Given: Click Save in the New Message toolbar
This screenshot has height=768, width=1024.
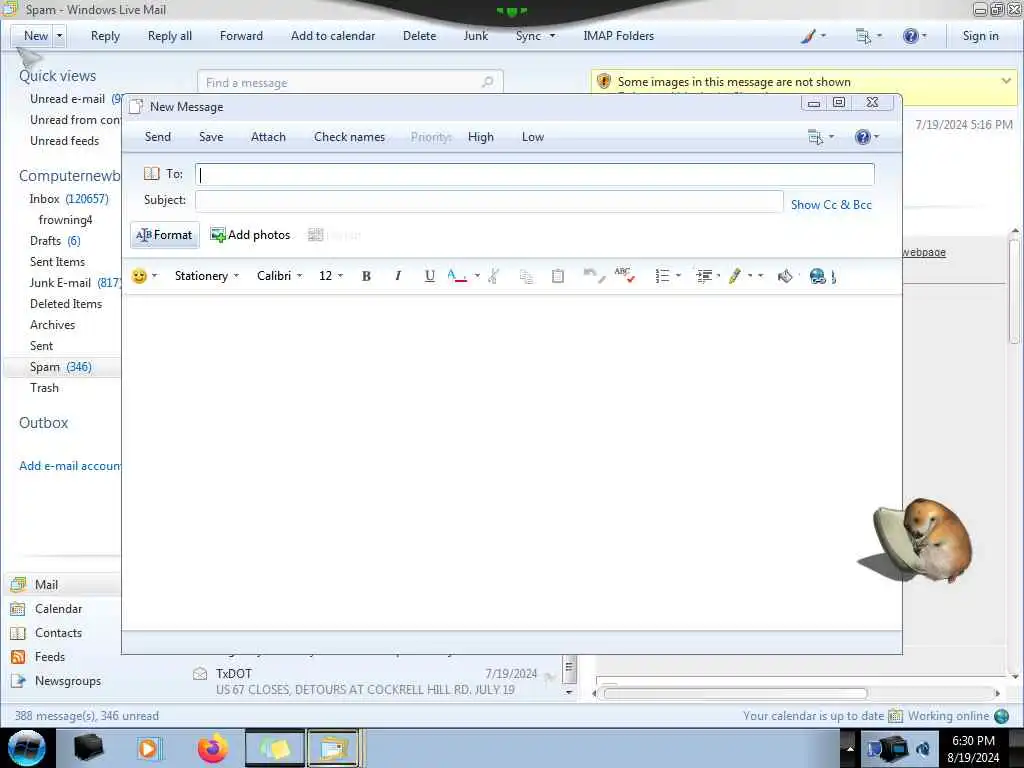Looking at the screenshot, I should (211, 137).
